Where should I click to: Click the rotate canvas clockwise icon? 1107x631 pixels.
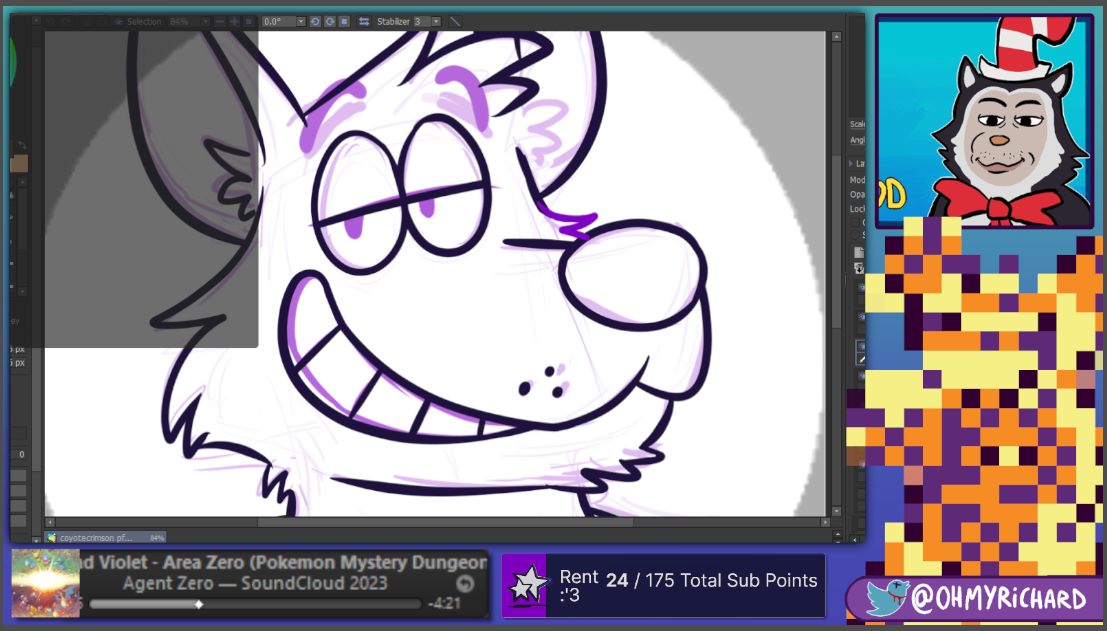tap(329, 21)
